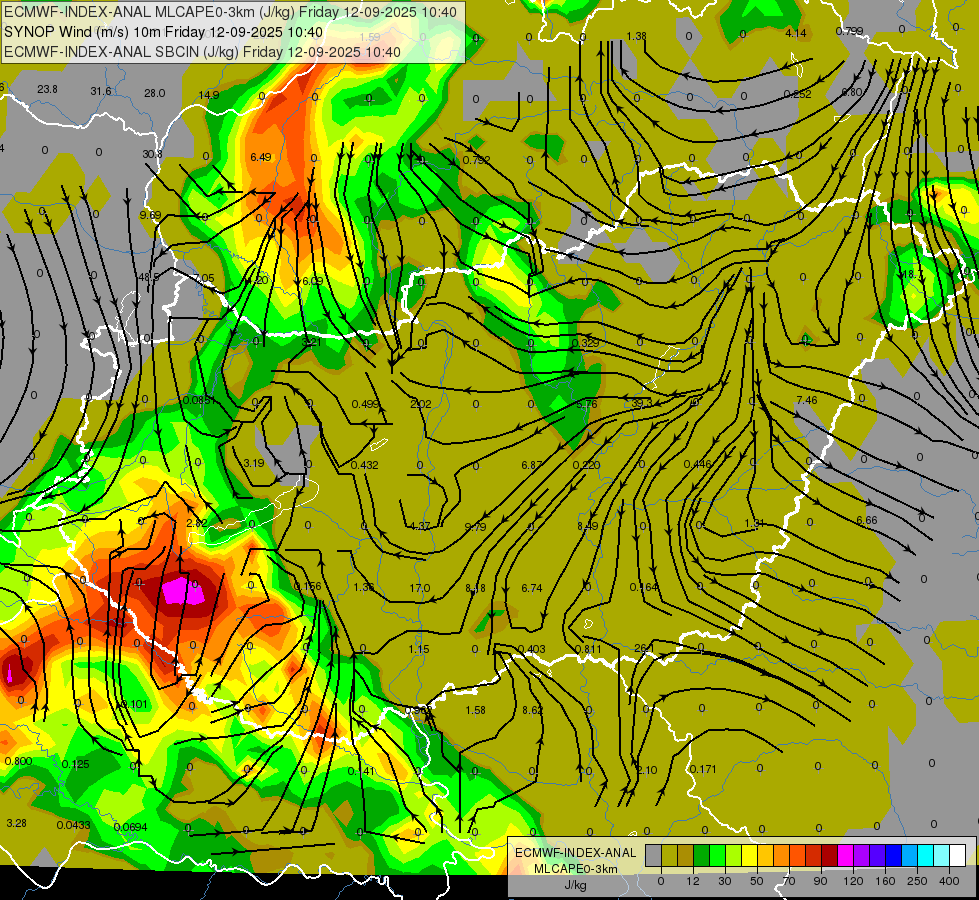Viewport: 979px width, 900px height.
Task: Click the map value 2.82
Action: [x=197, y=523]
